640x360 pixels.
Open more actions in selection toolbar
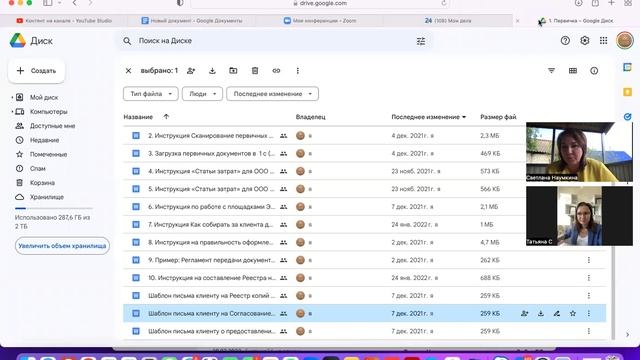[298, 71]
